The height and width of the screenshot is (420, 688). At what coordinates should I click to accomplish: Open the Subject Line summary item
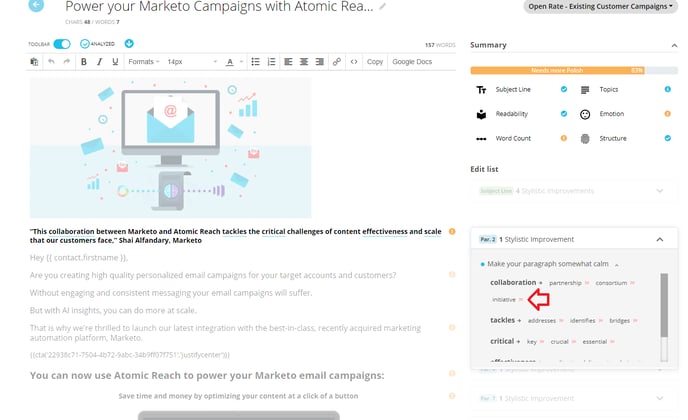tap(513, 90)
